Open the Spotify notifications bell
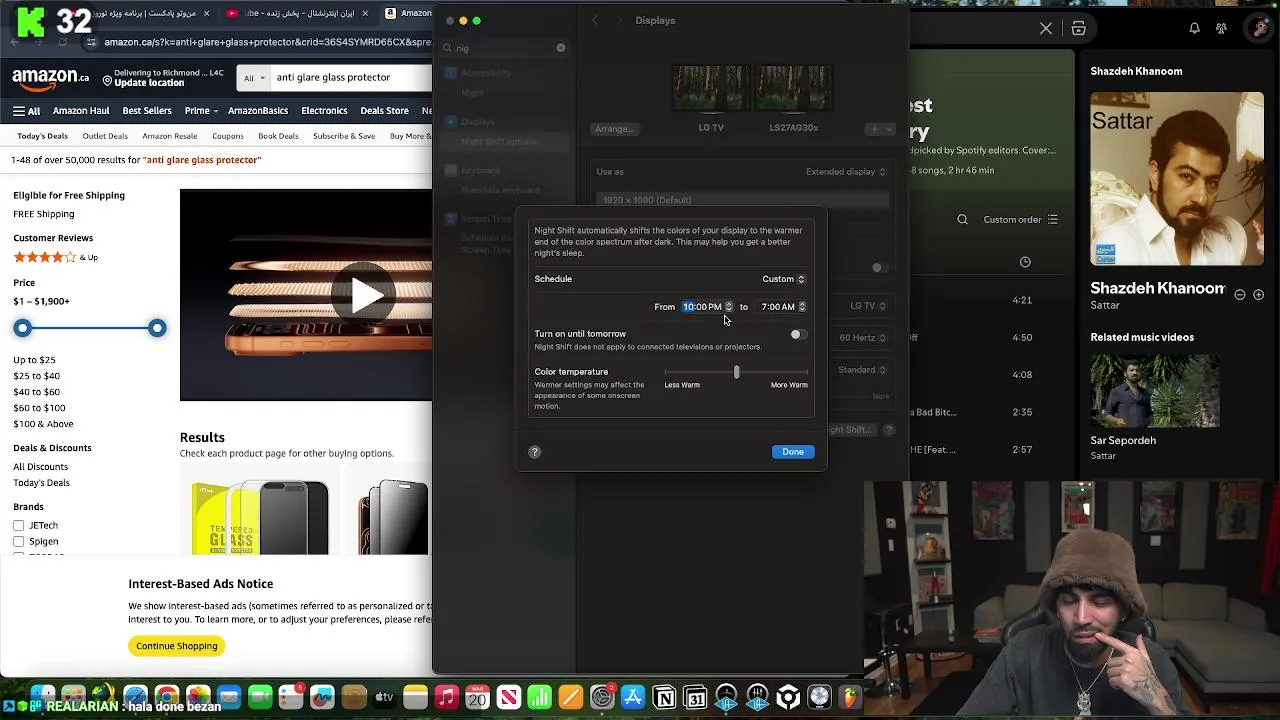1280x720 pixels. click(1194, 28)
